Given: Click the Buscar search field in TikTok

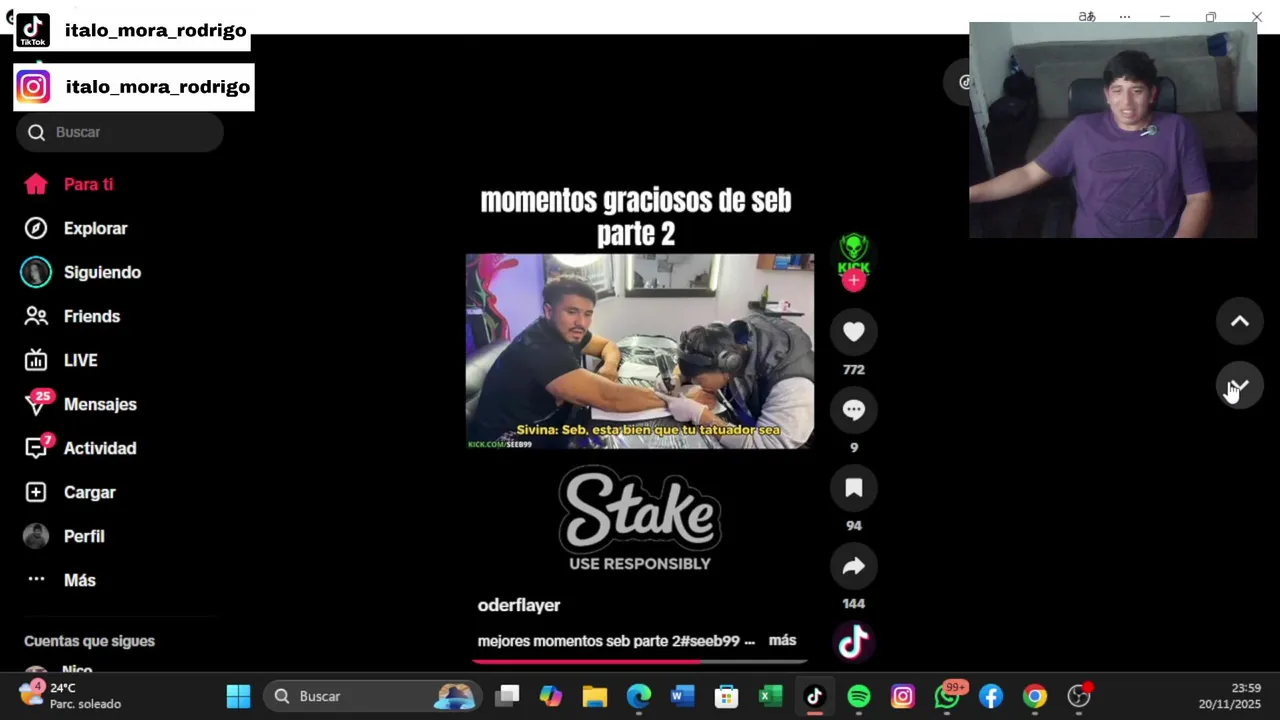Looking at the screenshot, I should coord(120,132).
